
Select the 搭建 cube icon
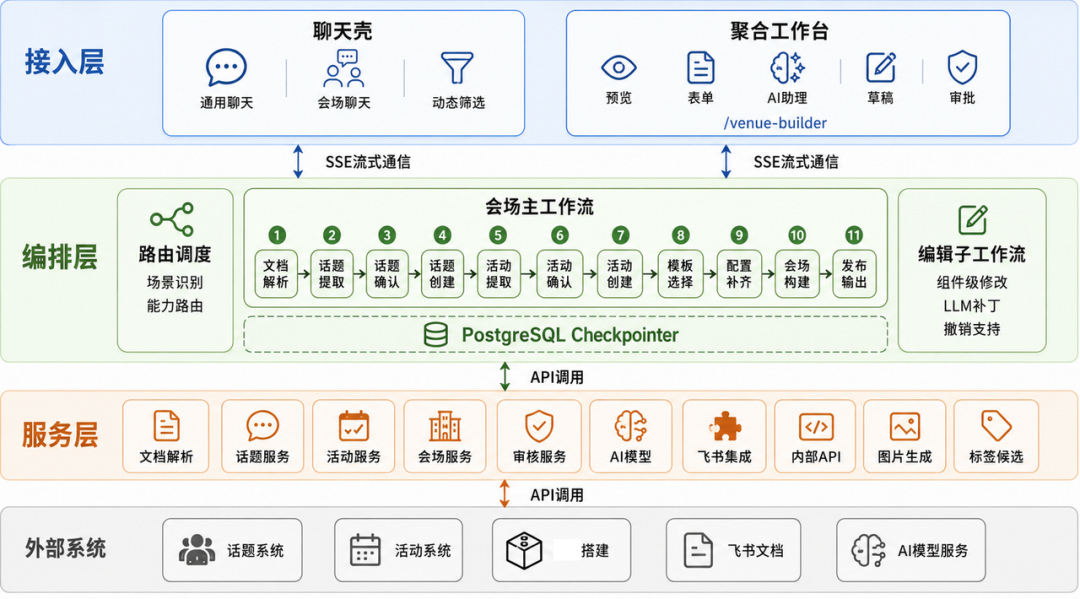524,550
